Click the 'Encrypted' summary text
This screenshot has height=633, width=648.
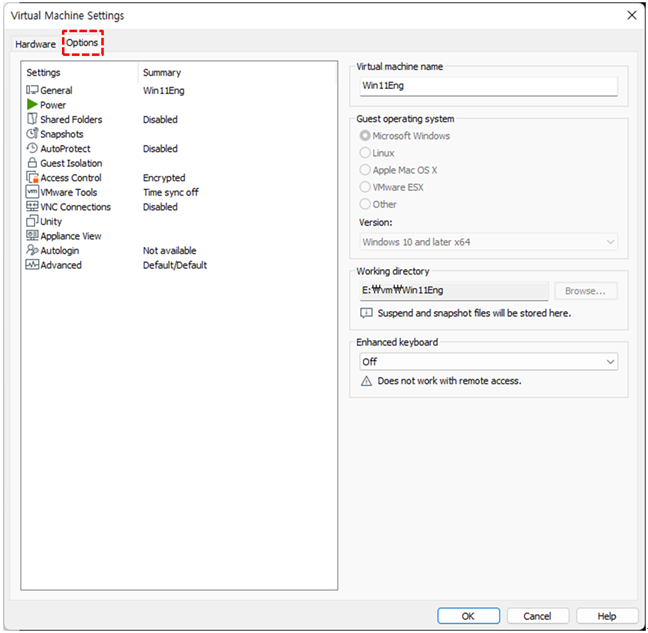pyautogui.click(x=164, y=178)
